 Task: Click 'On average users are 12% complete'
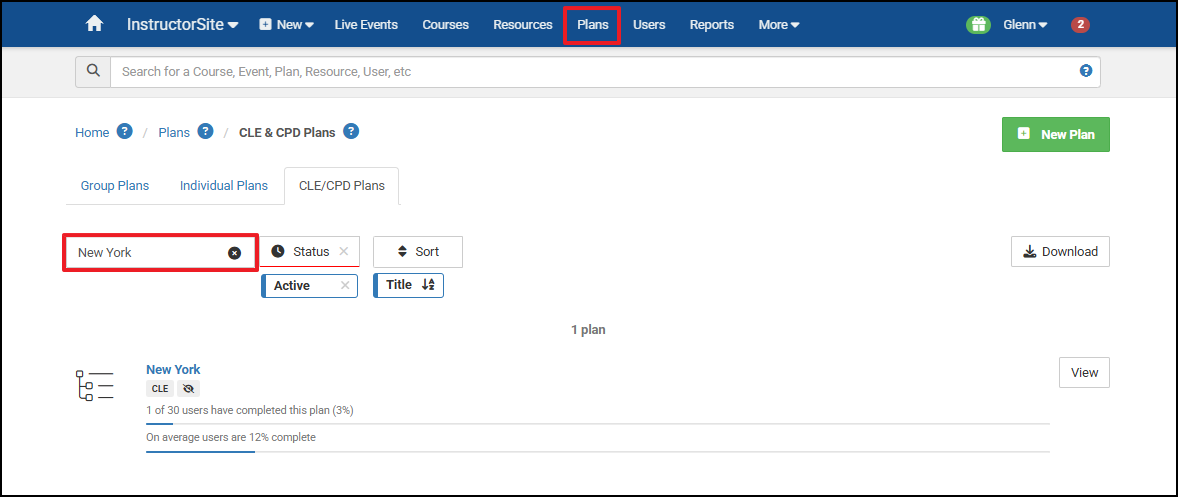coord(231,437)
